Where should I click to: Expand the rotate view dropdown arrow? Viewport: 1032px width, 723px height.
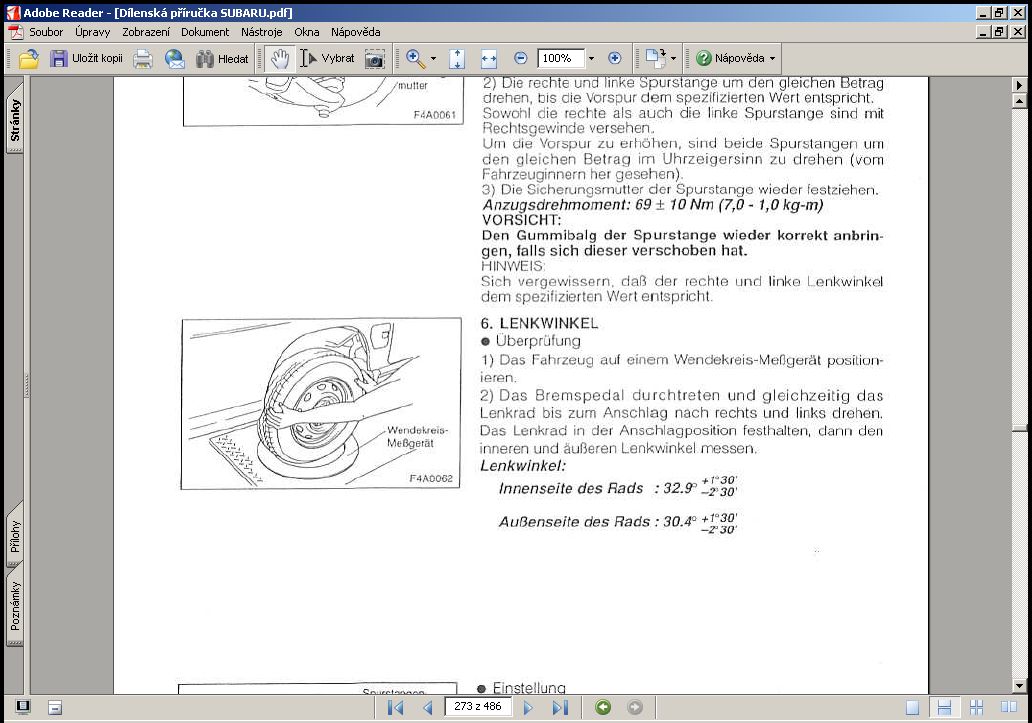point(673,59)
